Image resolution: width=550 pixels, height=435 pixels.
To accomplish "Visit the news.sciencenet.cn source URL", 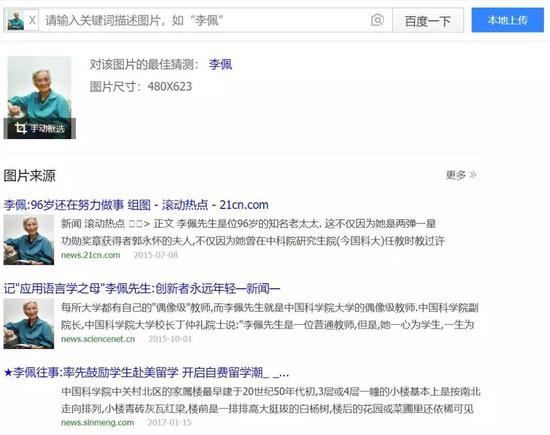I will point(98,339).
